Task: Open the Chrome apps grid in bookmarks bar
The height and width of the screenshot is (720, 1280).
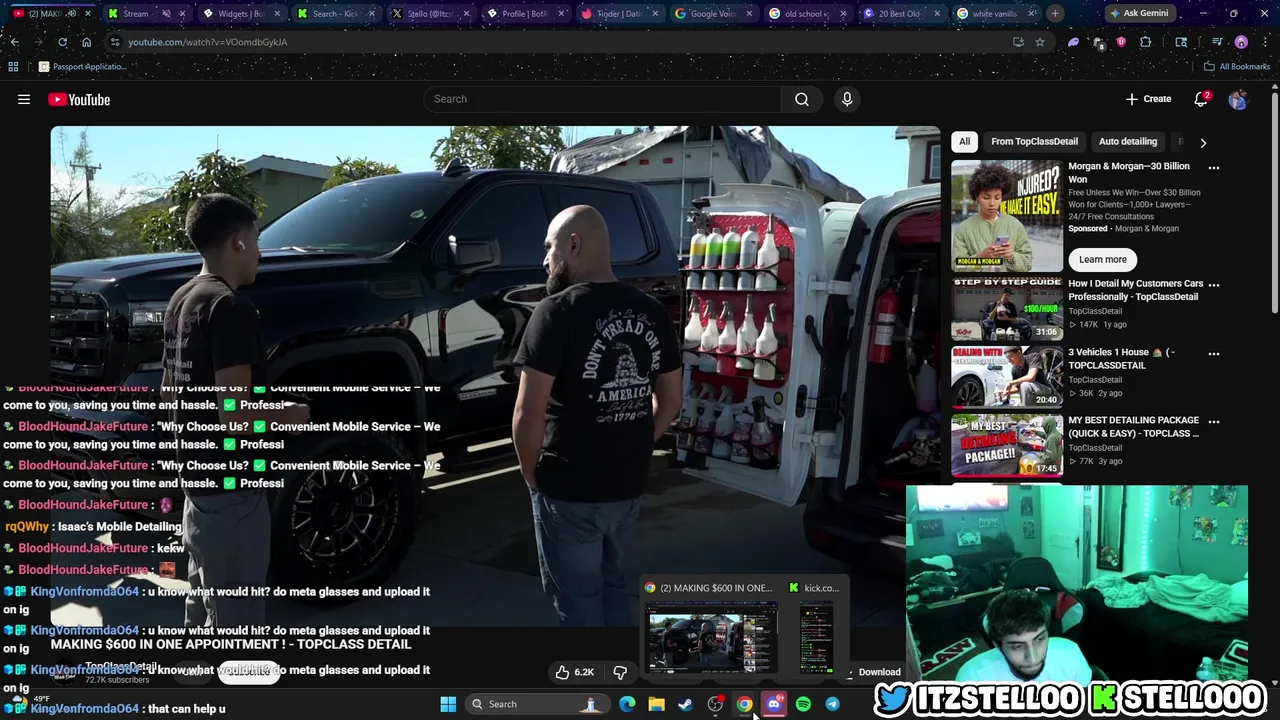Action: coord(13,66)
